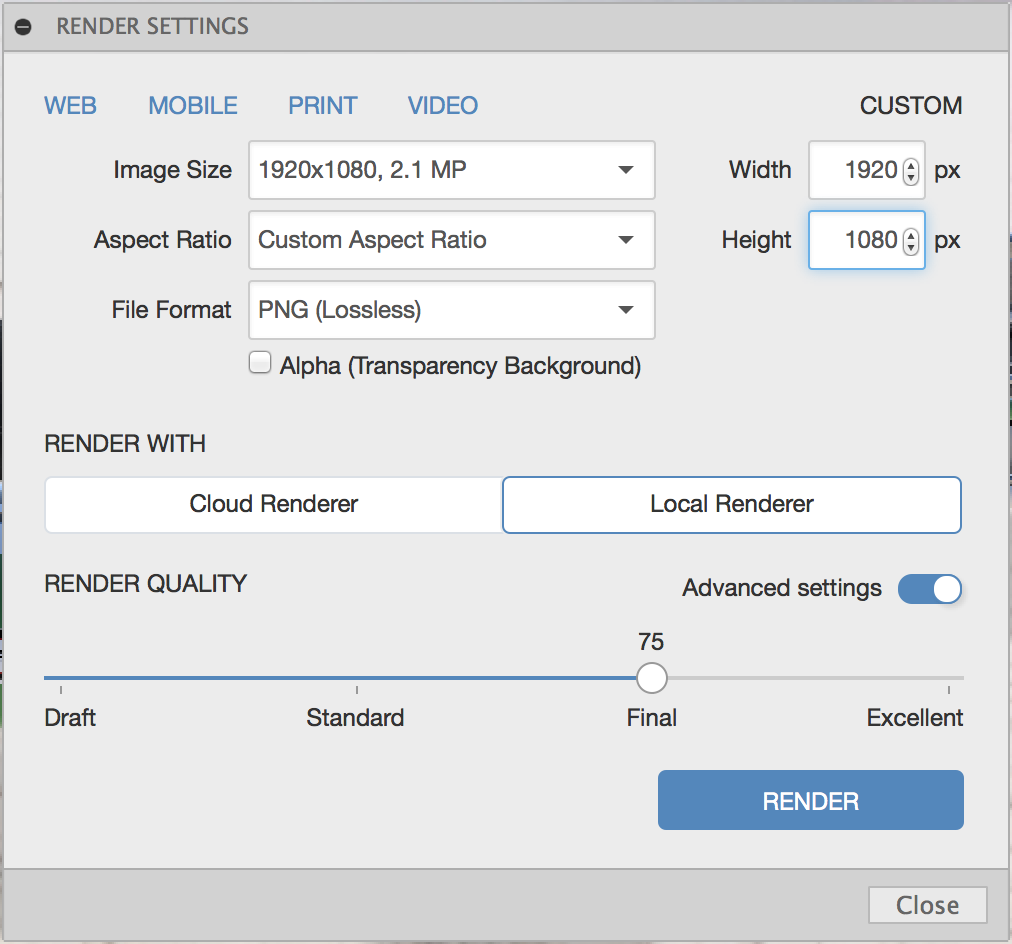Open the PRINT preset tab

click(x=323, y=105)
